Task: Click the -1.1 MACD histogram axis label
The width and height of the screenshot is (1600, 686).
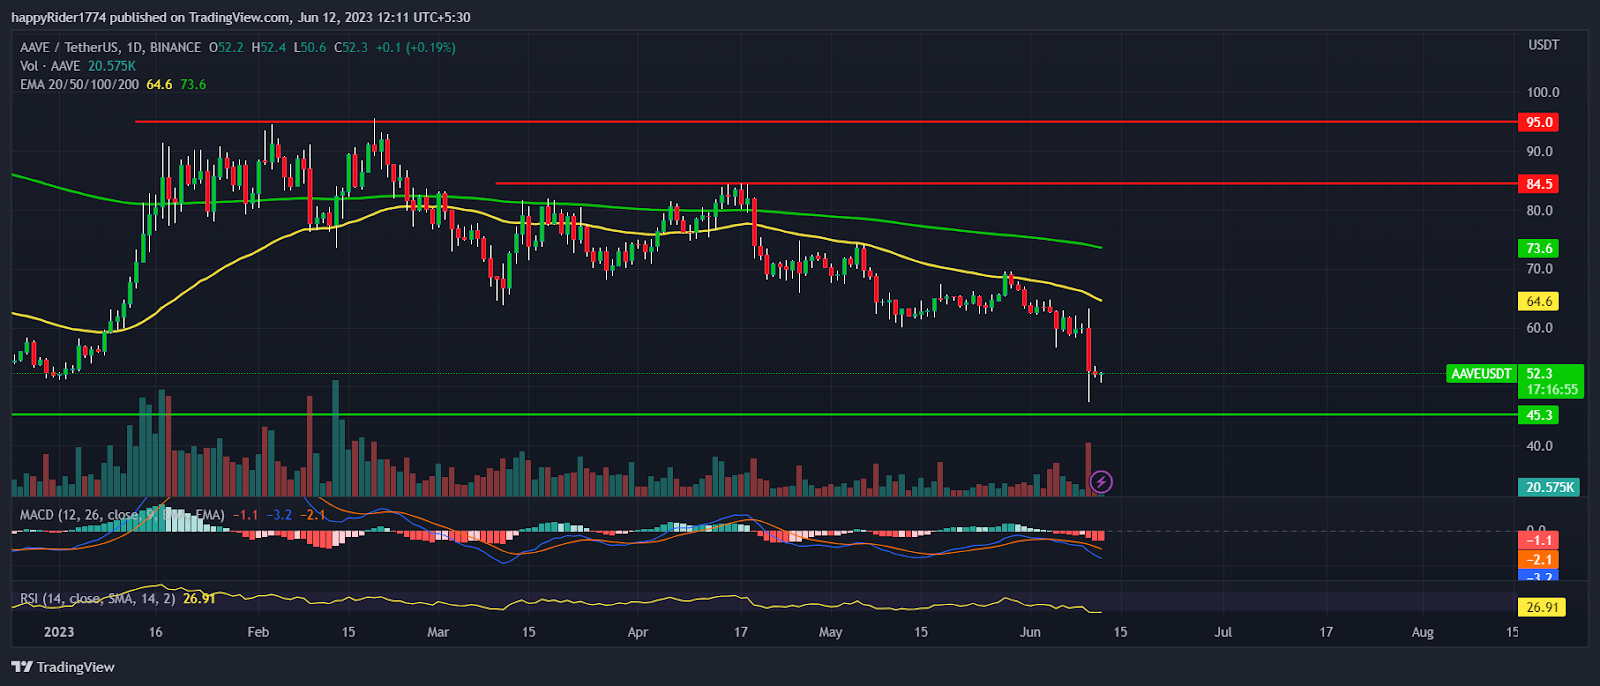Action: [x=1539, y=540]
